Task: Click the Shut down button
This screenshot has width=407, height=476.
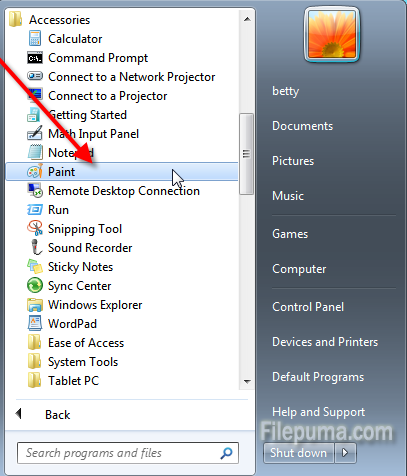Action: [x=299, y=453]
